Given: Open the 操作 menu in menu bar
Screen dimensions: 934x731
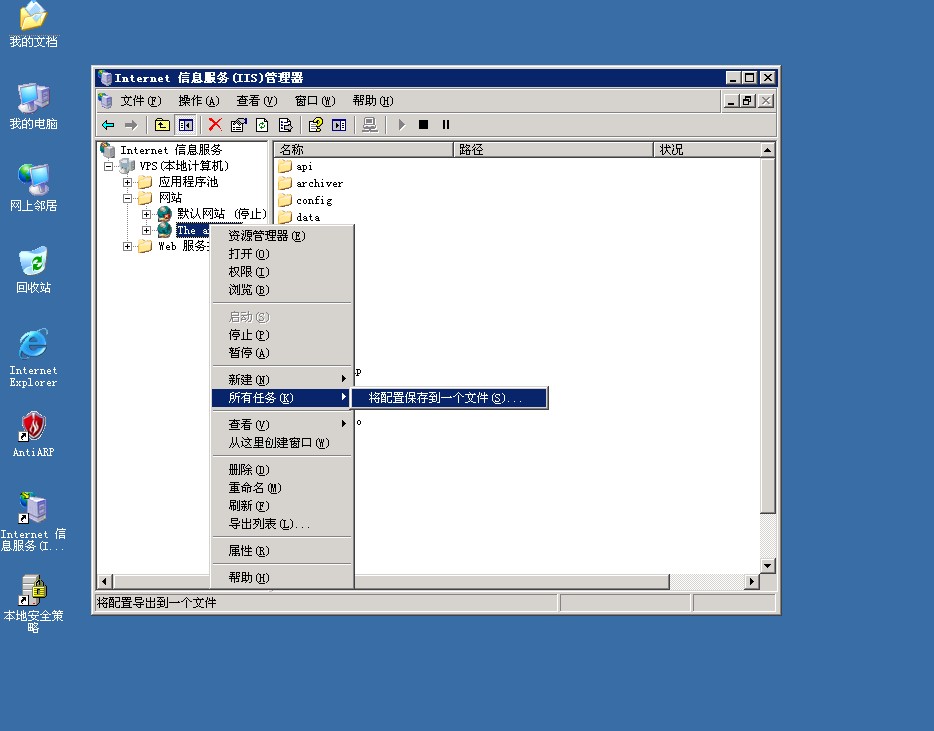Looking at the screenshot, I should (199, 101).
